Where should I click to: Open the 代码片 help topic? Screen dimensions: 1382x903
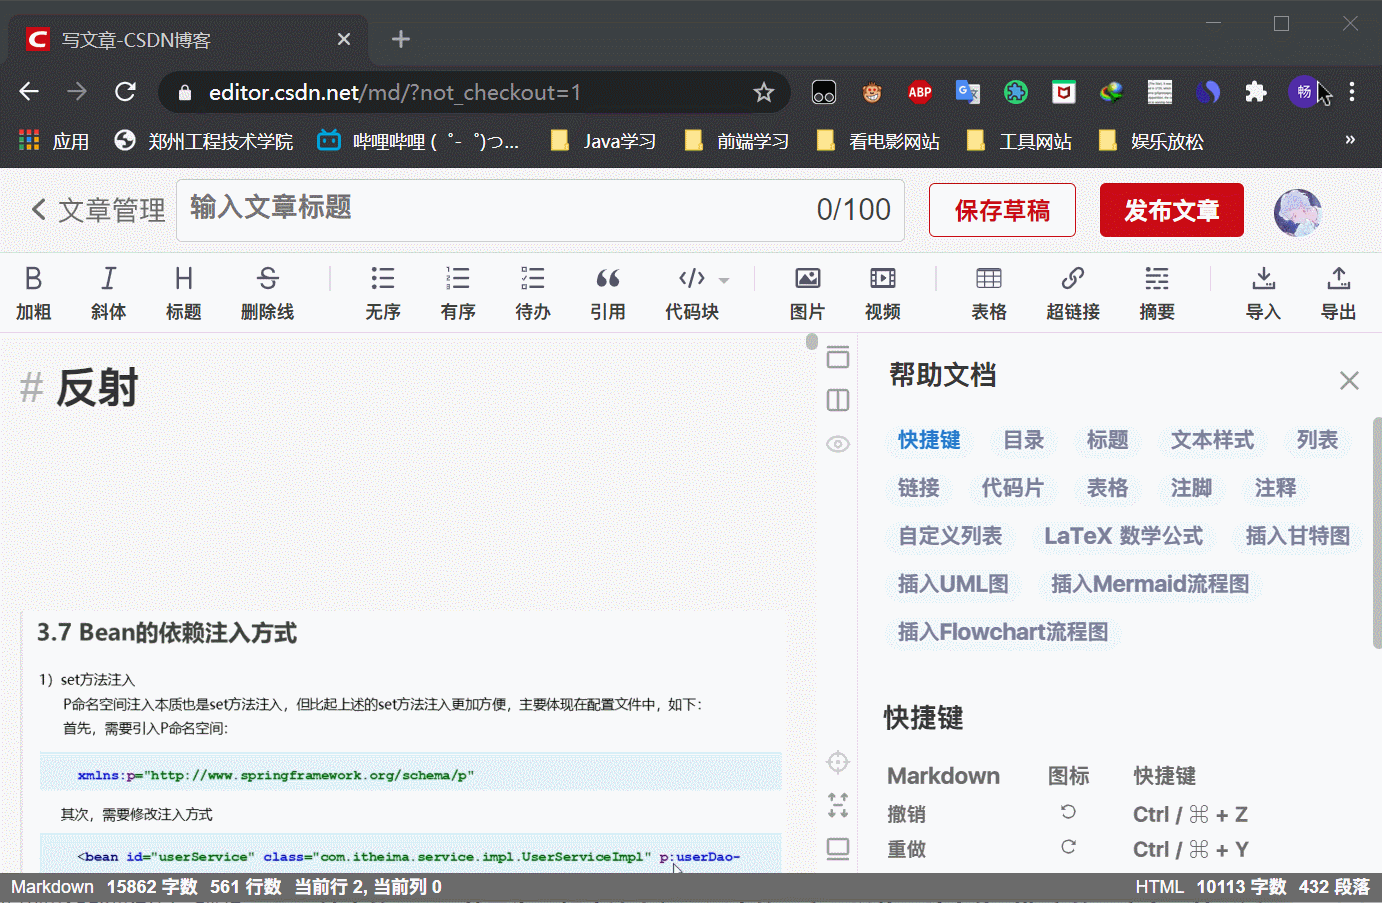(1012, 488)
